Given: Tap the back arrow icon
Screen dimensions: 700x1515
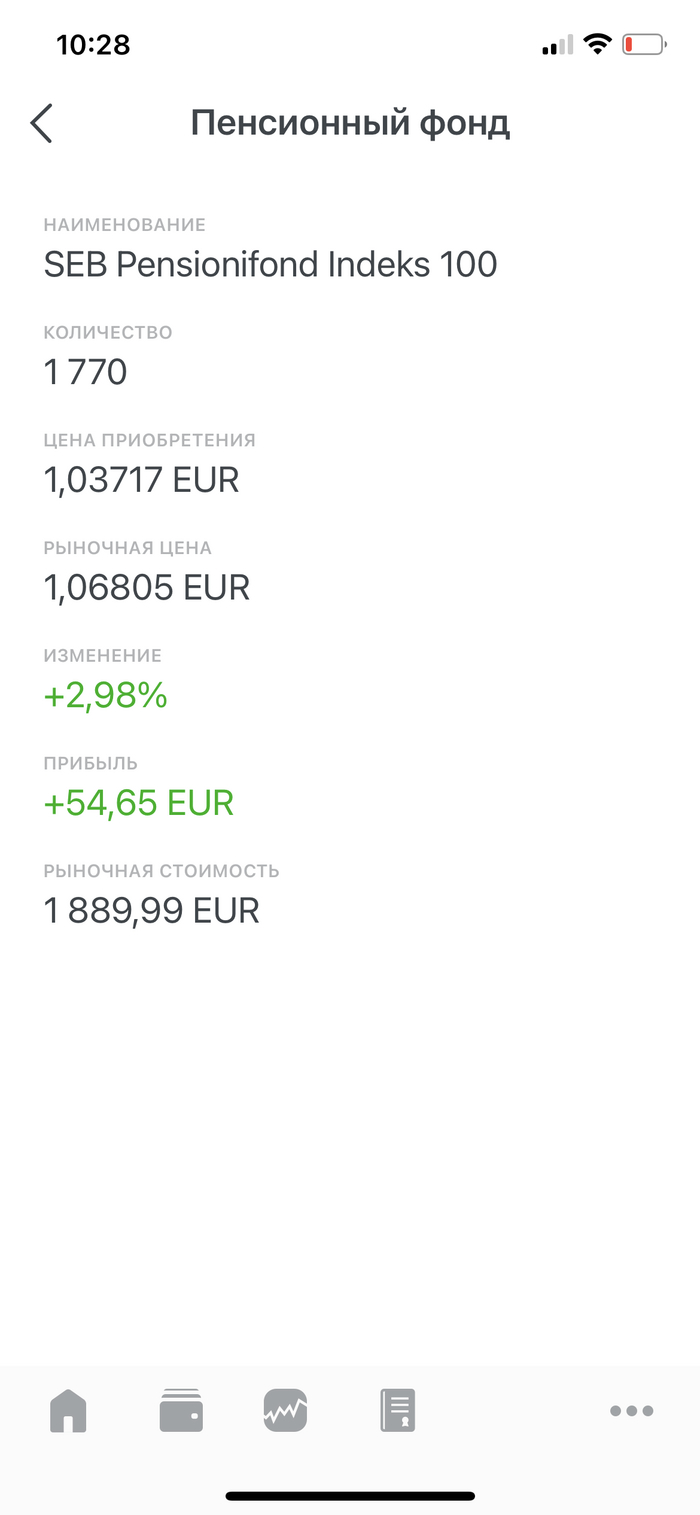Looking at the screenshot, I should point(41,123).
